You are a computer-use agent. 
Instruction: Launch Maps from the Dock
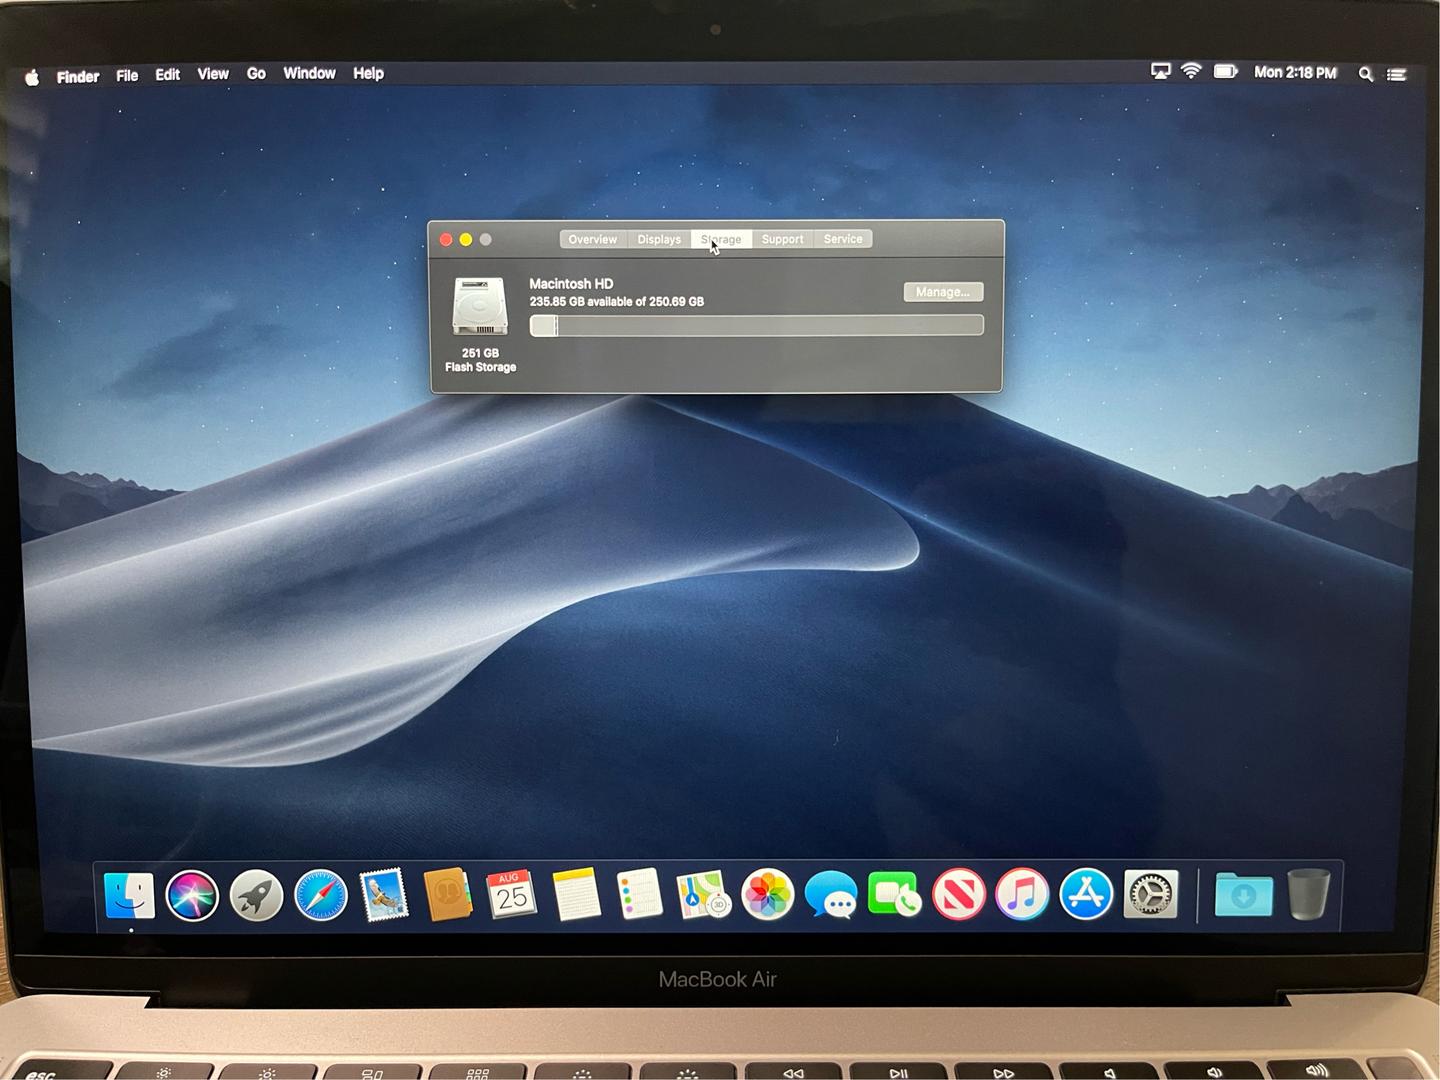[x=703, y=895]
